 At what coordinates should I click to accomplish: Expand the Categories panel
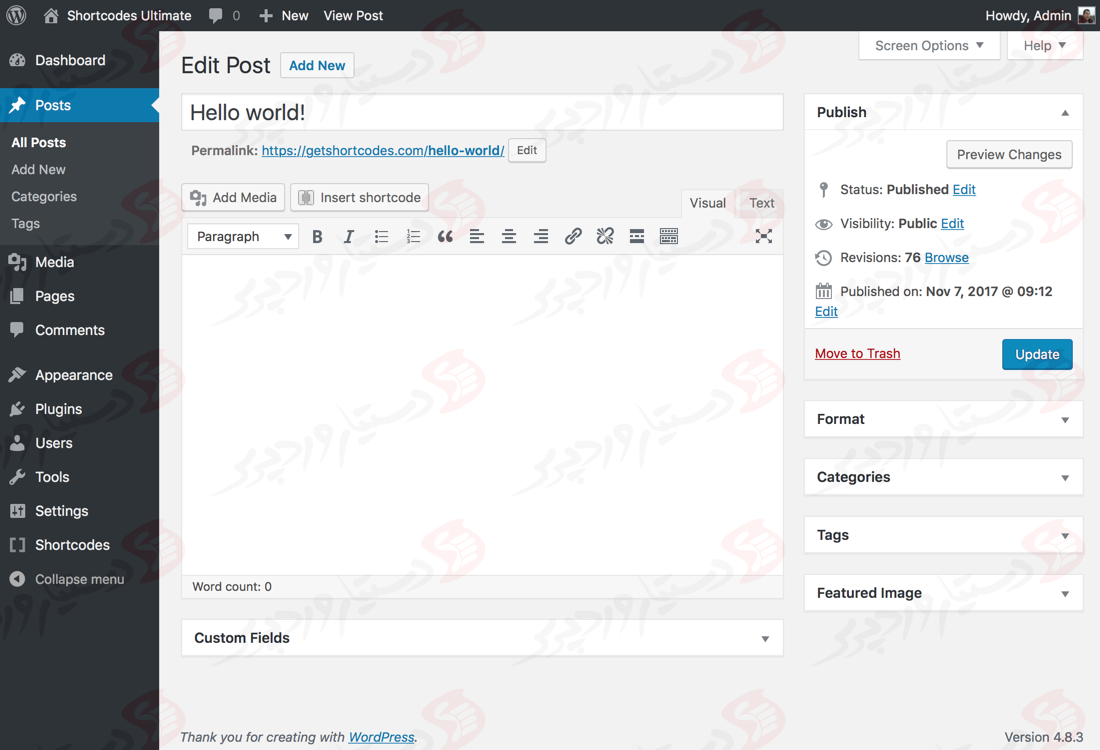tap(1065, 478)
